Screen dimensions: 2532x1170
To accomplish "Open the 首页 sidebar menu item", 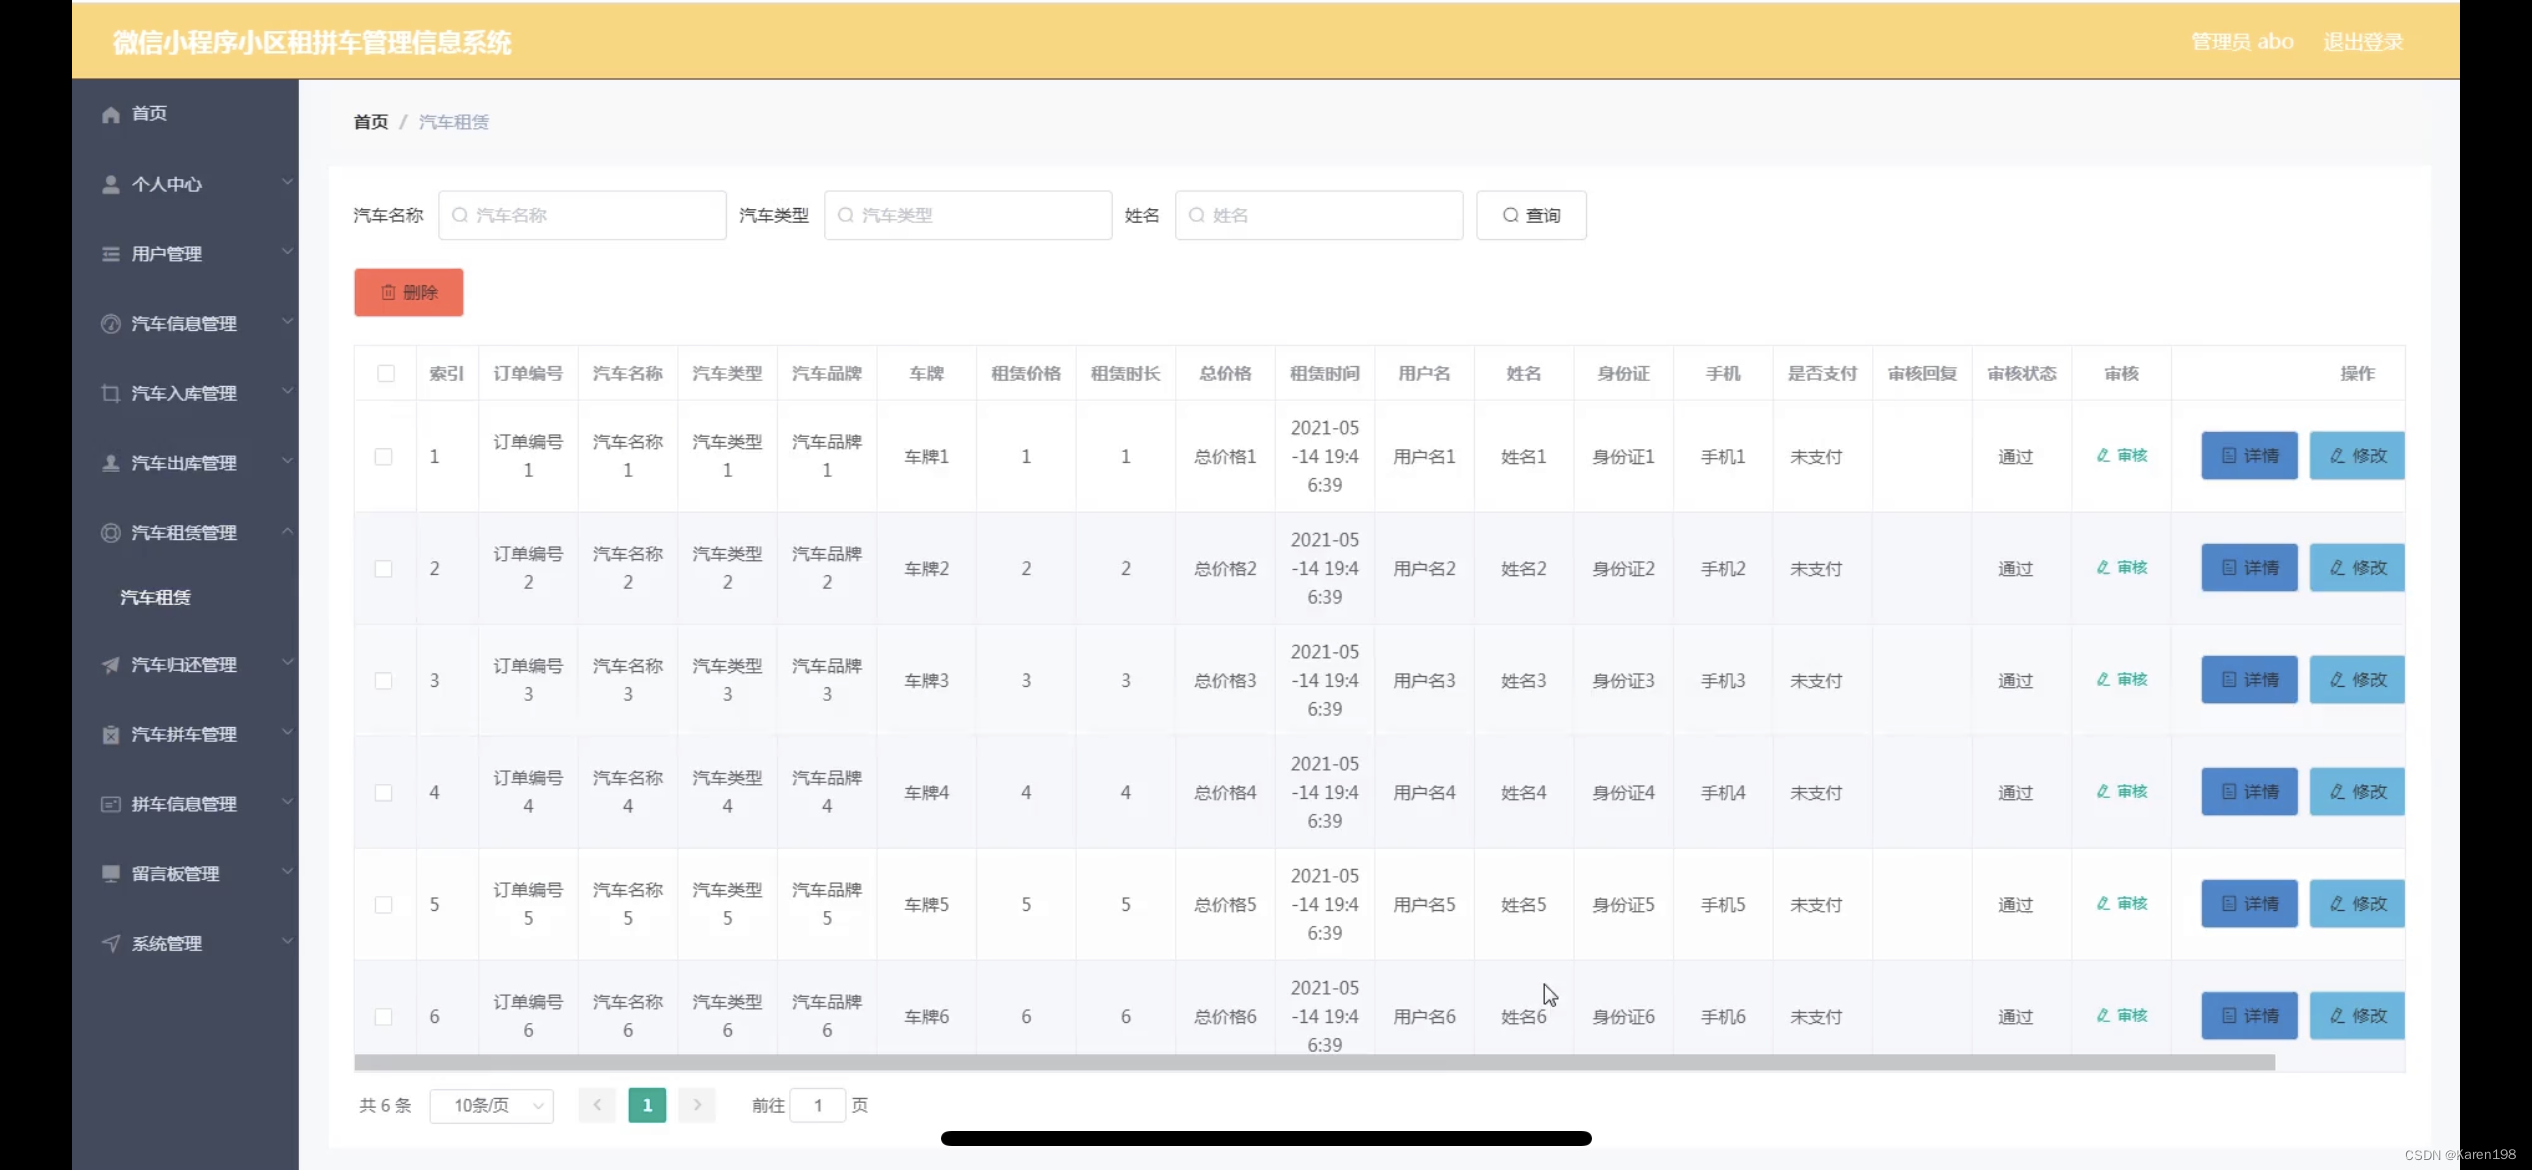I will 185,114.
